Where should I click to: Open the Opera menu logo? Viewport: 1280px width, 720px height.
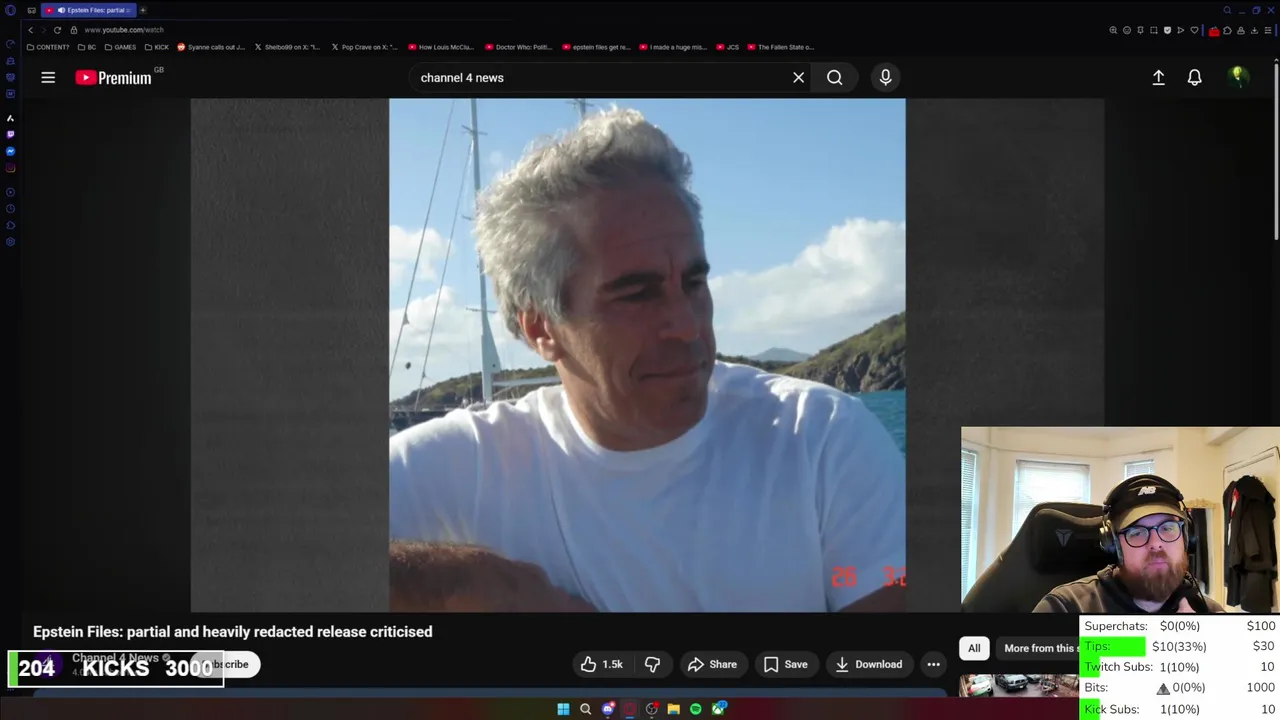pyautogui.click(x=10, y=10)
